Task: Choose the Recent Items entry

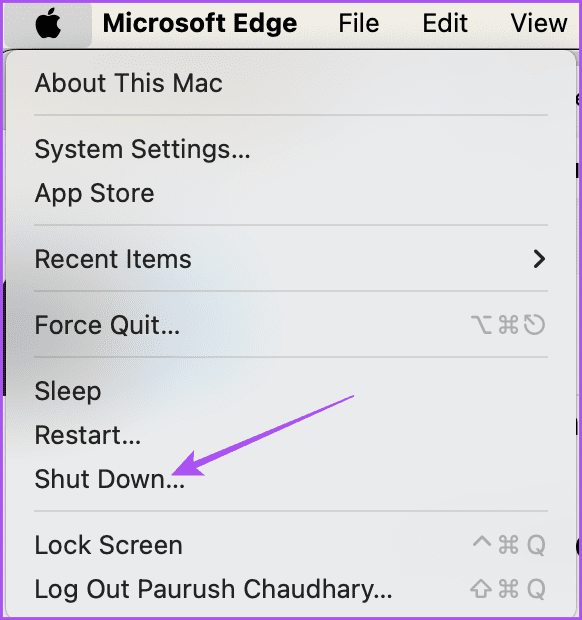Action: click(x=291, y=259)
